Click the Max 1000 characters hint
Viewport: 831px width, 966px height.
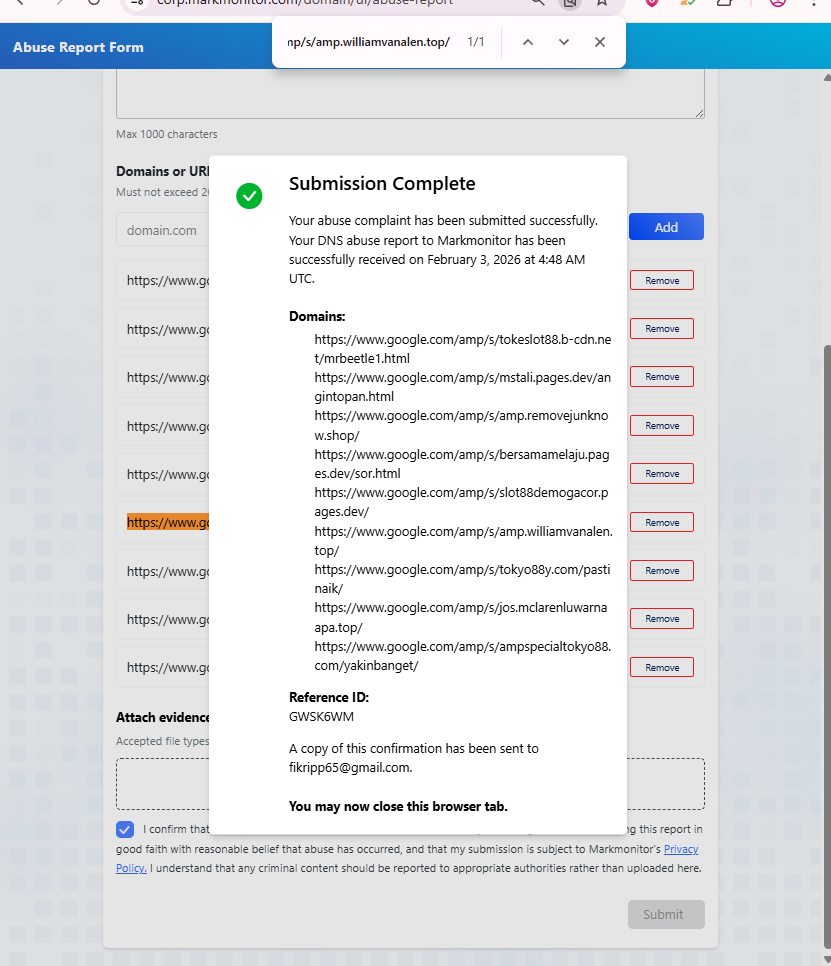167,134
